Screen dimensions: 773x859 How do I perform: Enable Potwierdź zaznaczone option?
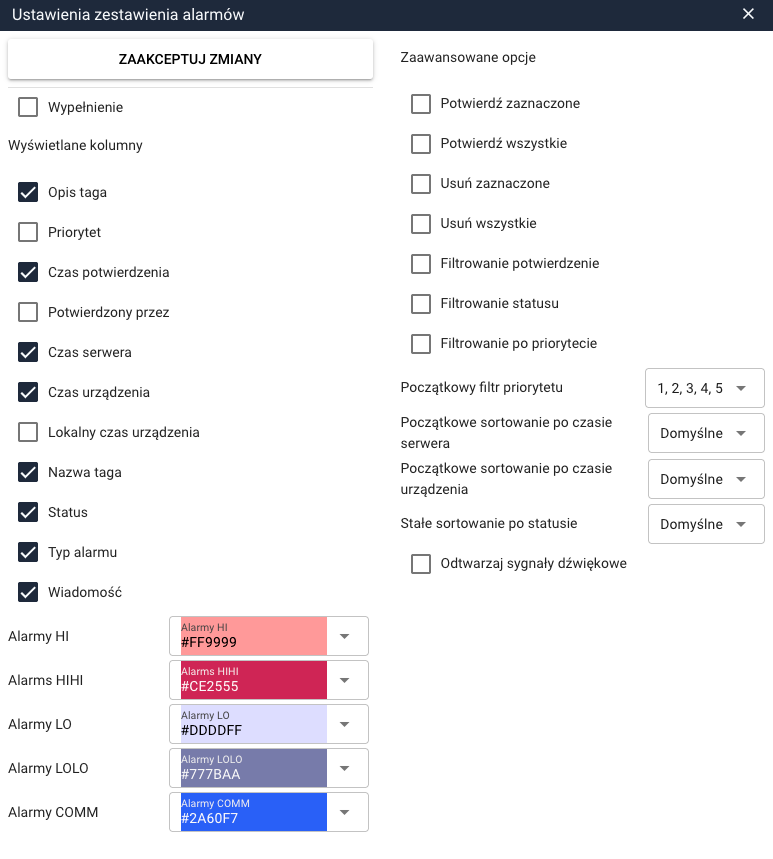pos(421,103)
